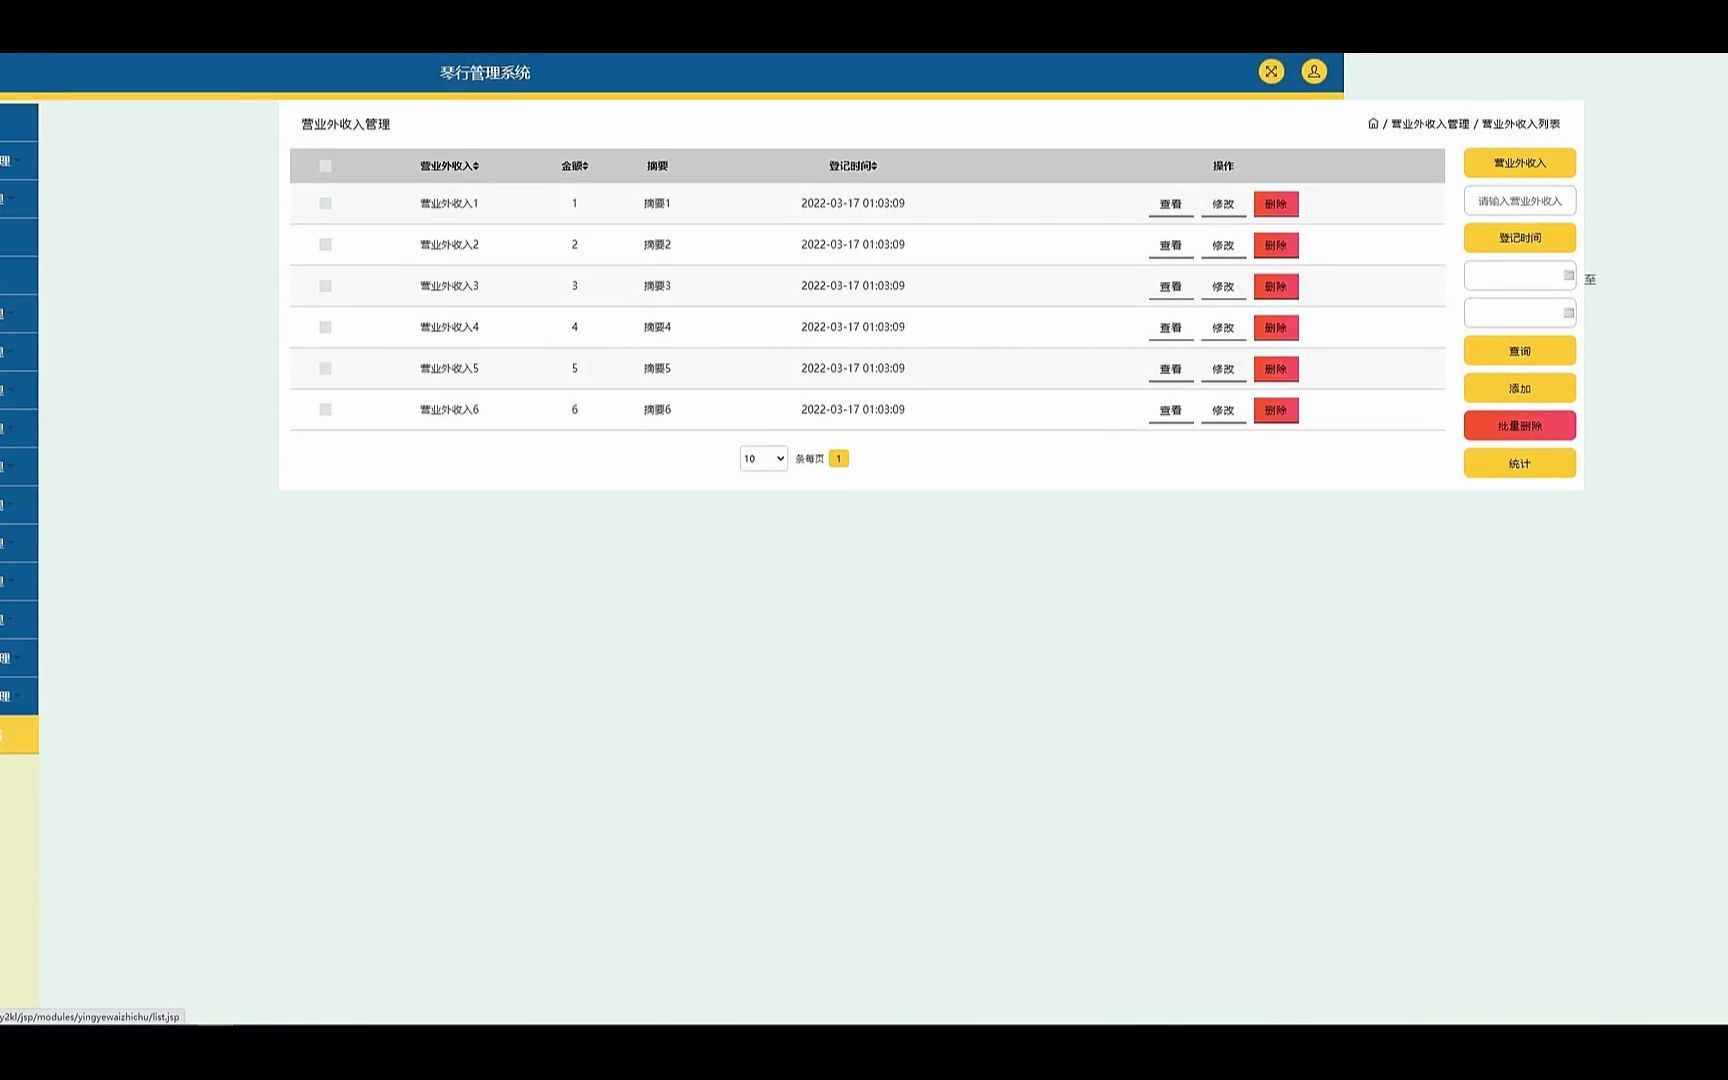Click 修改 for row 营业外收入2
This screenshot has height=1080, width=1728.
point(1223,245)
